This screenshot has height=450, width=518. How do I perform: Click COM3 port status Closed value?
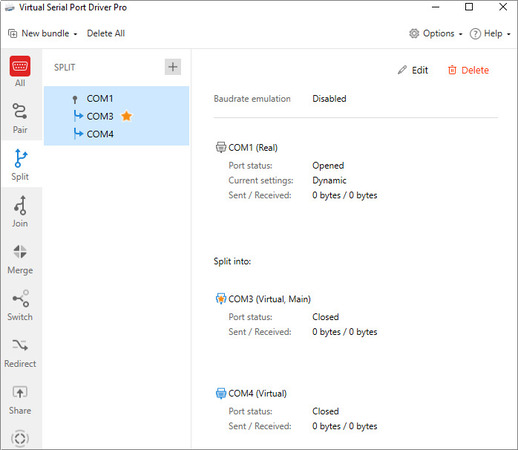tap(326, 317)
